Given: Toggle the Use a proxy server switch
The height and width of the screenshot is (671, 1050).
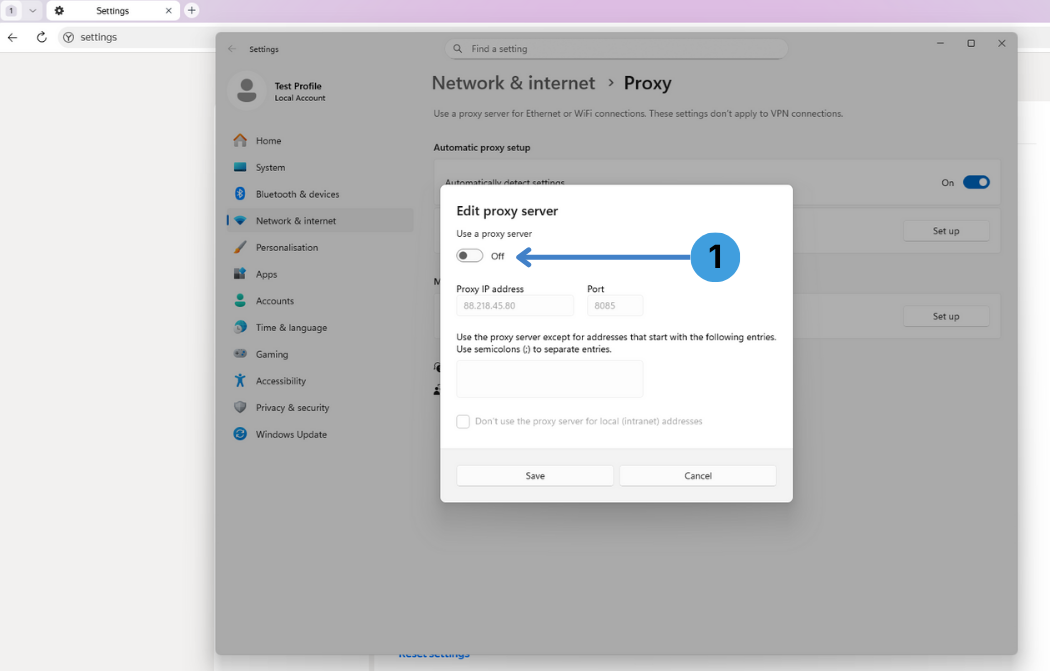Looking at the screenshot, I should (x=469, y=256).
